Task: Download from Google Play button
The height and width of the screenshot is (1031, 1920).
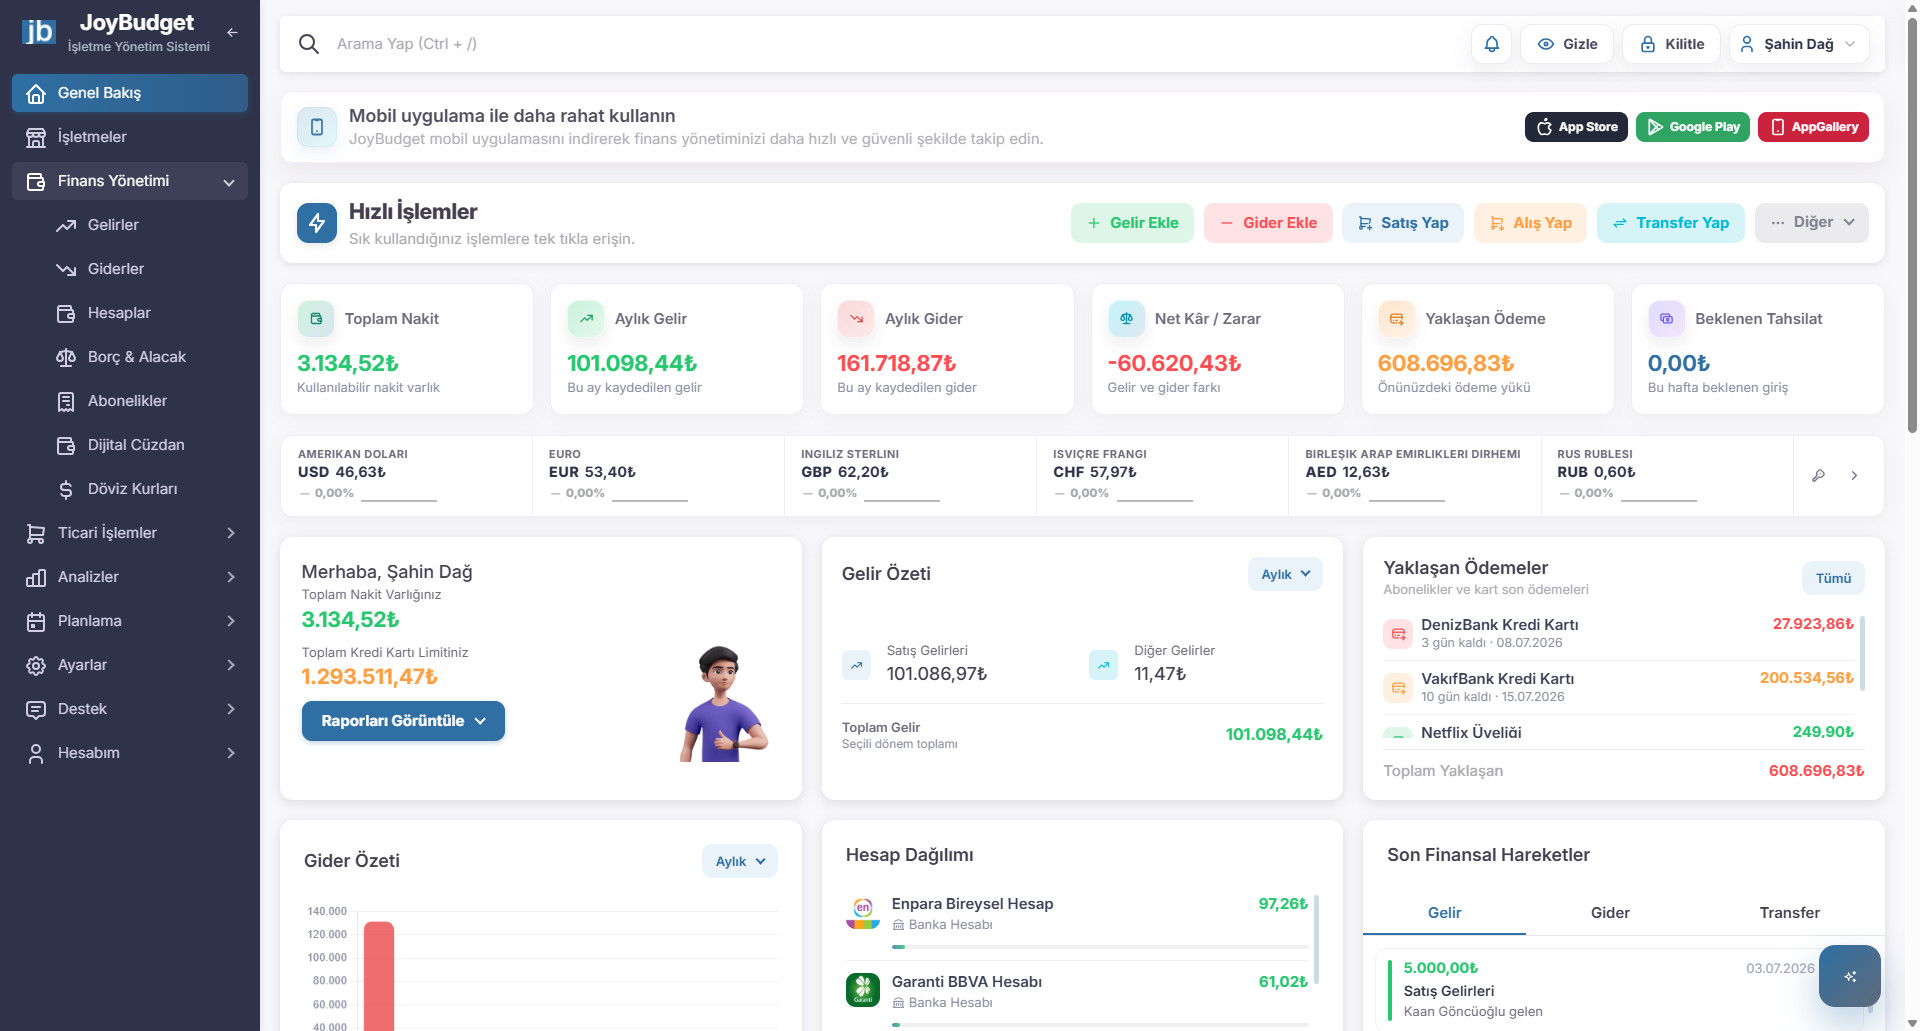Action: (x=1693, y=127)
